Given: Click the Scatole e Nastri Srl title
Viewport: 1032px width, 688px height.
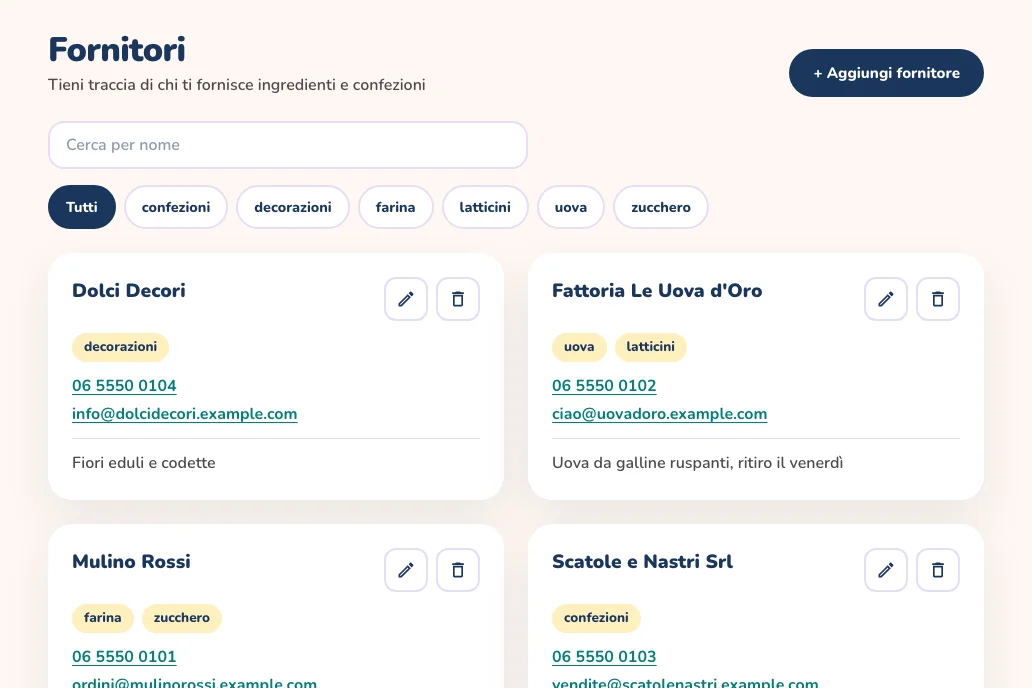Looking at the screenshot, I should [x=642, y=562].
